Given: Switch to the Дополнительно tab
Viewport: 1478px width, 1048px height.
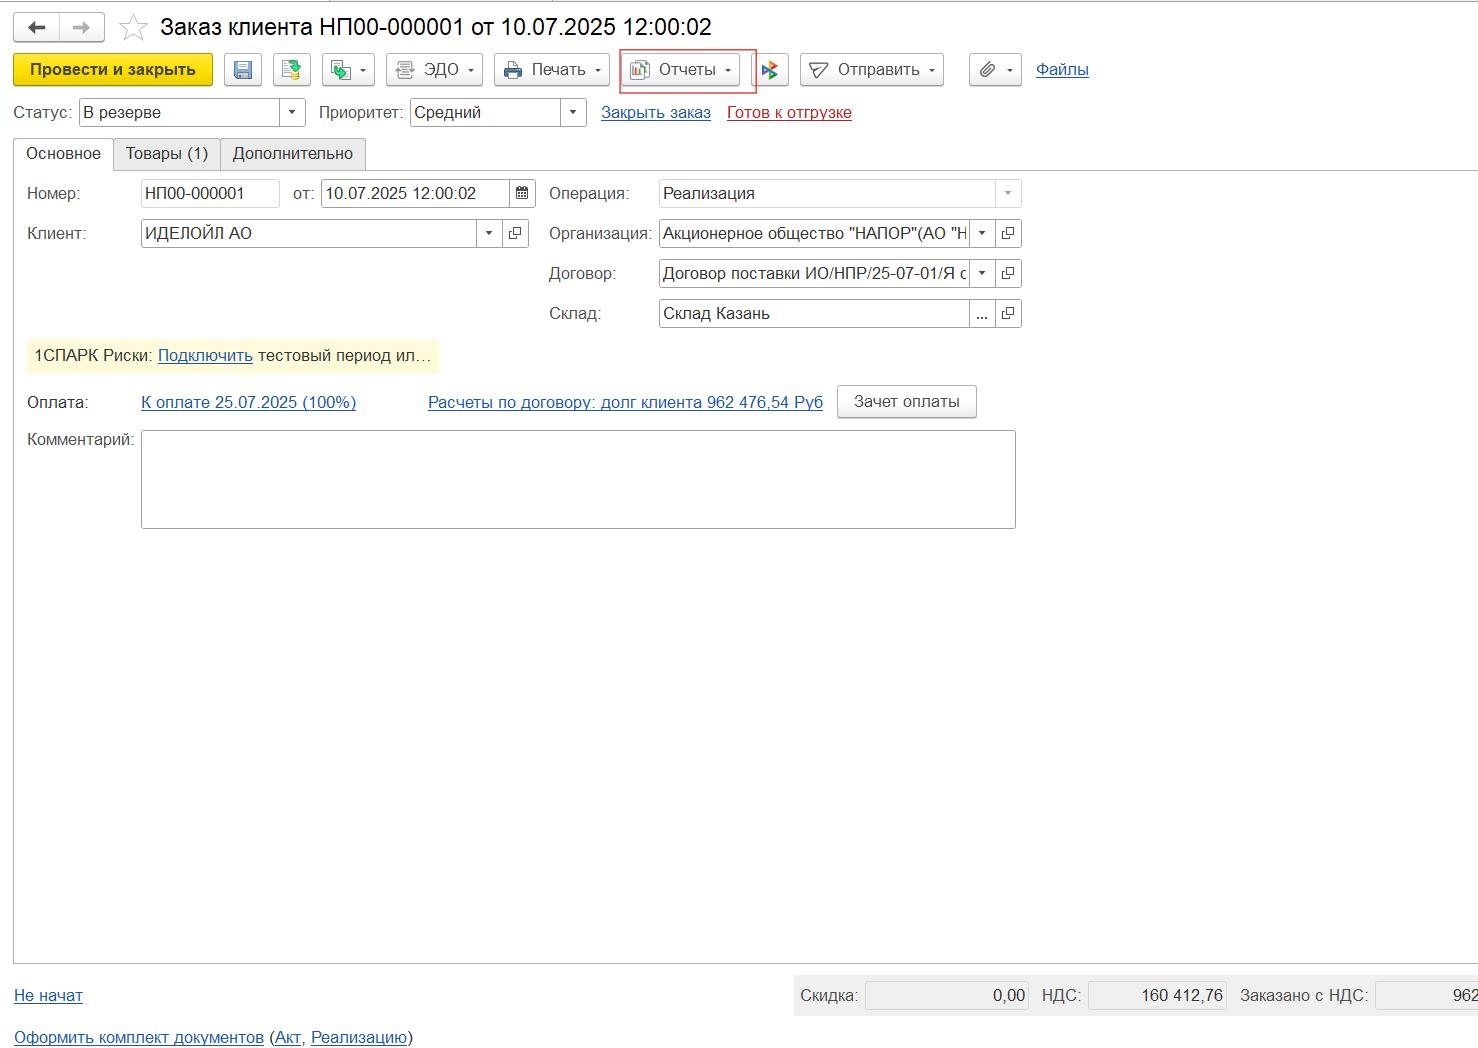Looking at the screenshot, I should [x=292, y=154].
